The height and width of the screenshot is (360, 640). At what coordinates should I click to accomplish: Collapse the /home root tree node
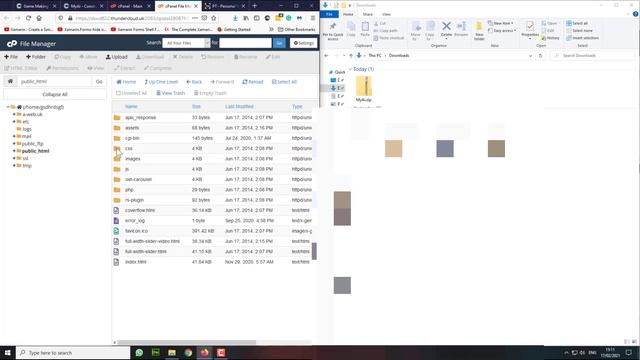click(x=8, y=107)
